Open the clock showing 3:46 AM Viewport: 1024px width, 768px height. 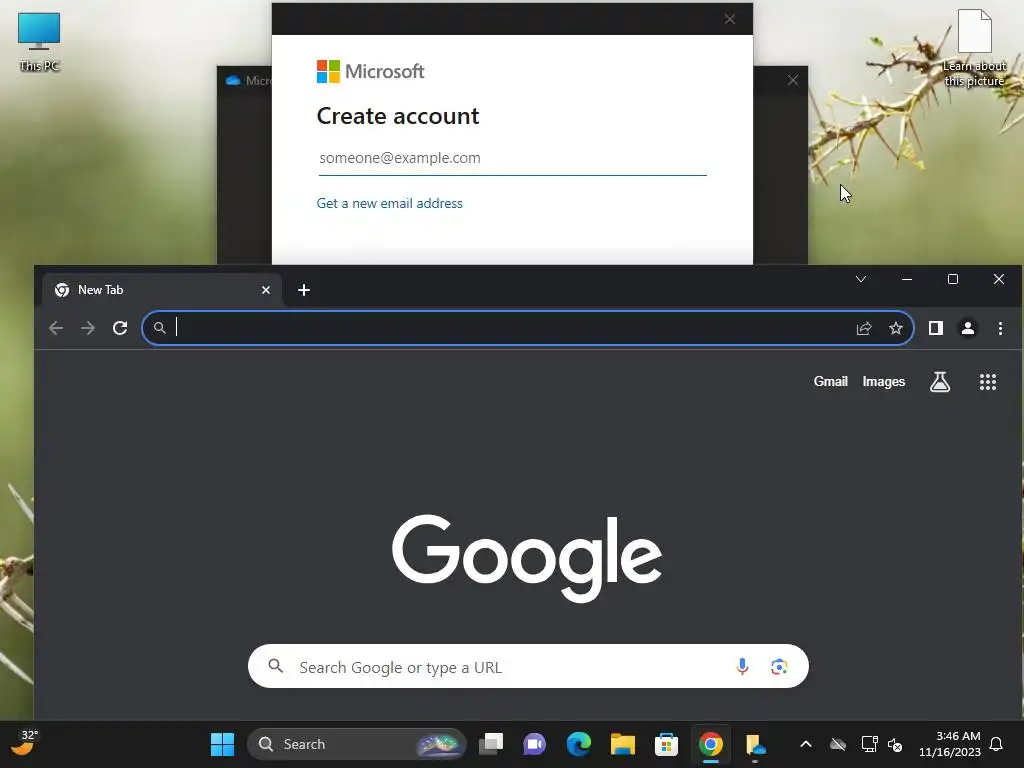point(958,736)
